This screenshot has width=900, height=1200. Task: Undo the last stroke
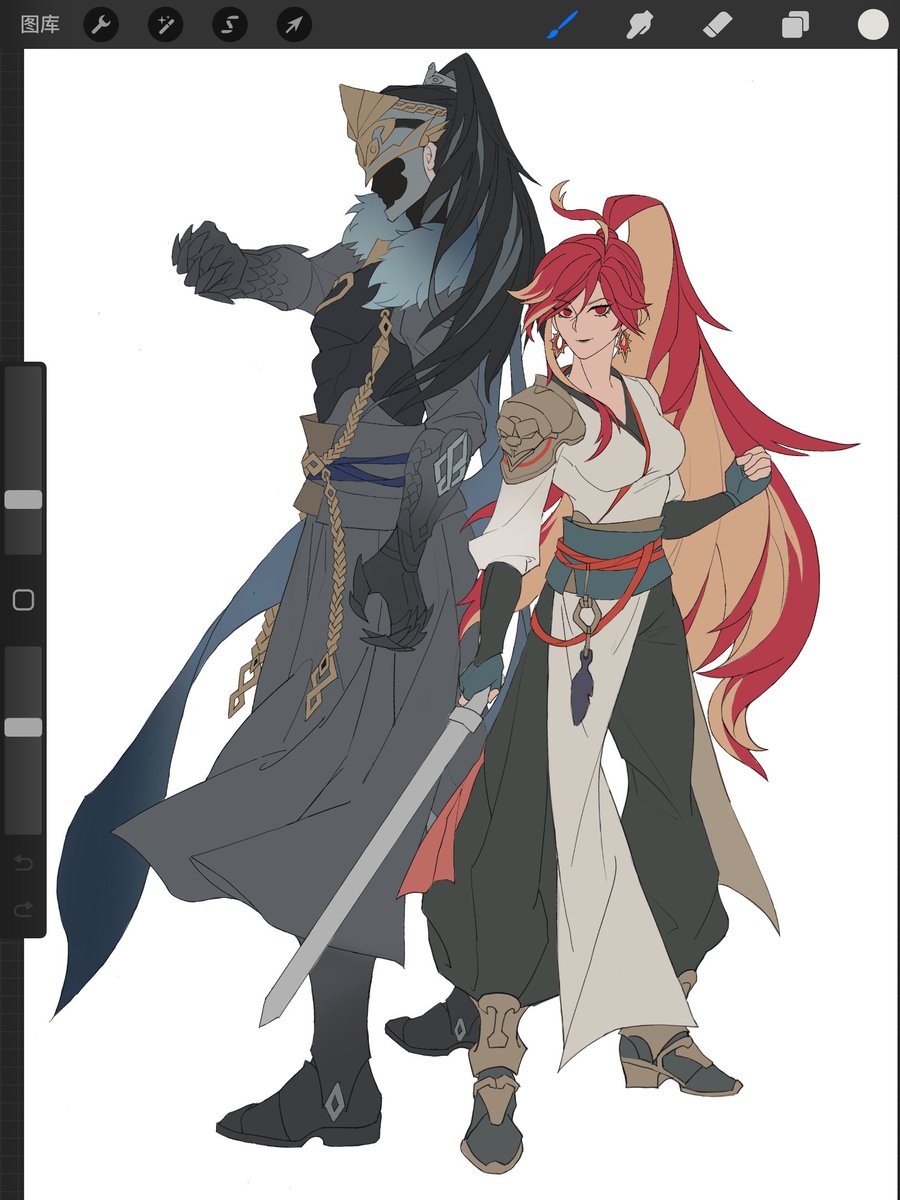point(23,863)
